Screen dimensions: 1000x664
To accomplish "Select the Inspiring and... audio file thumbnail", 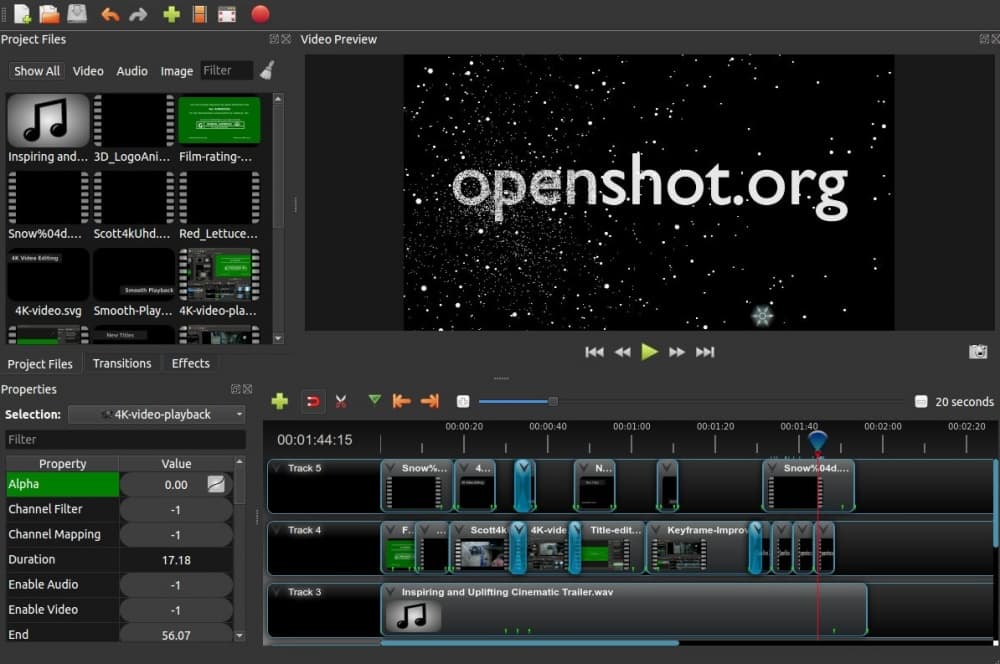I will tap(48, 121).
